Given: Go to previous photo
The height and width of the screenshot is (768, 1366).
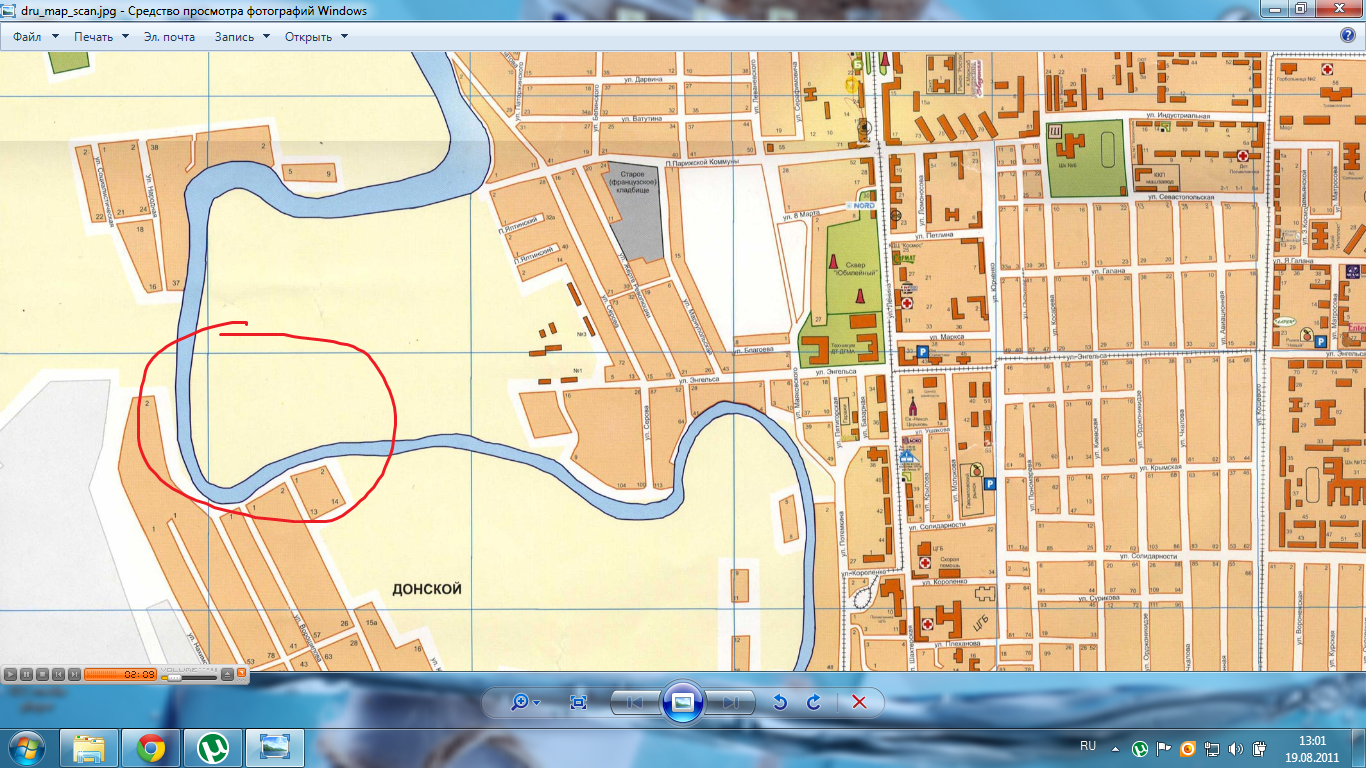Looking at the screenshot, I should (x=635, y=702).
